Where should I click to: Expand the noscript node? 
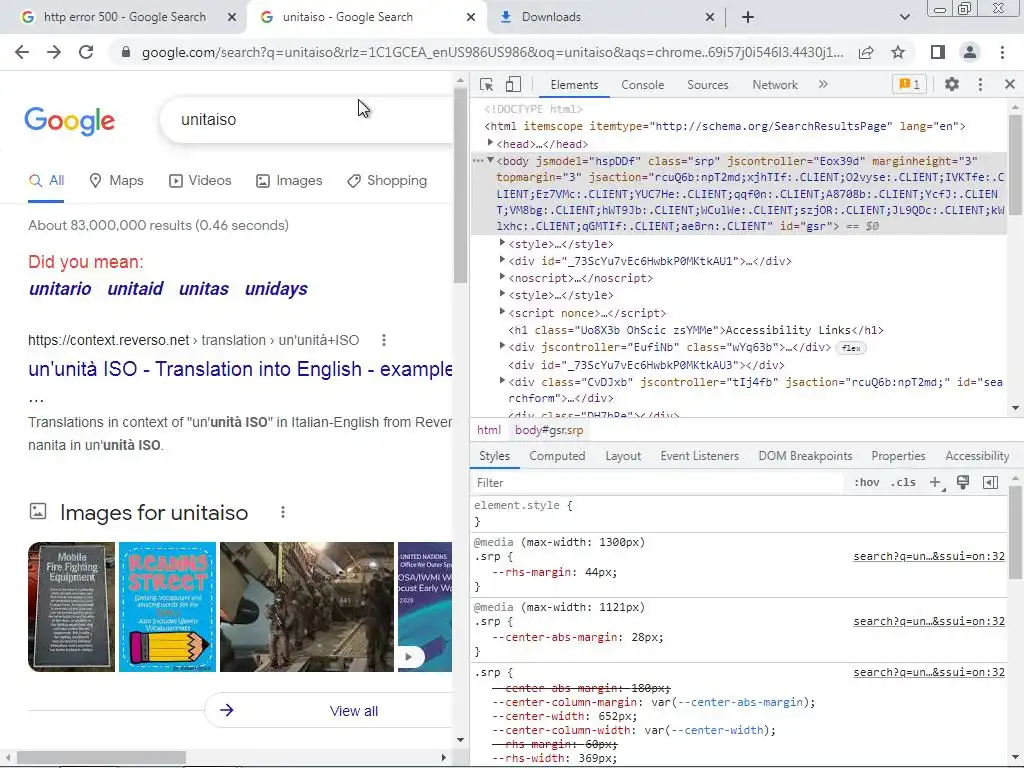[502, 277]
